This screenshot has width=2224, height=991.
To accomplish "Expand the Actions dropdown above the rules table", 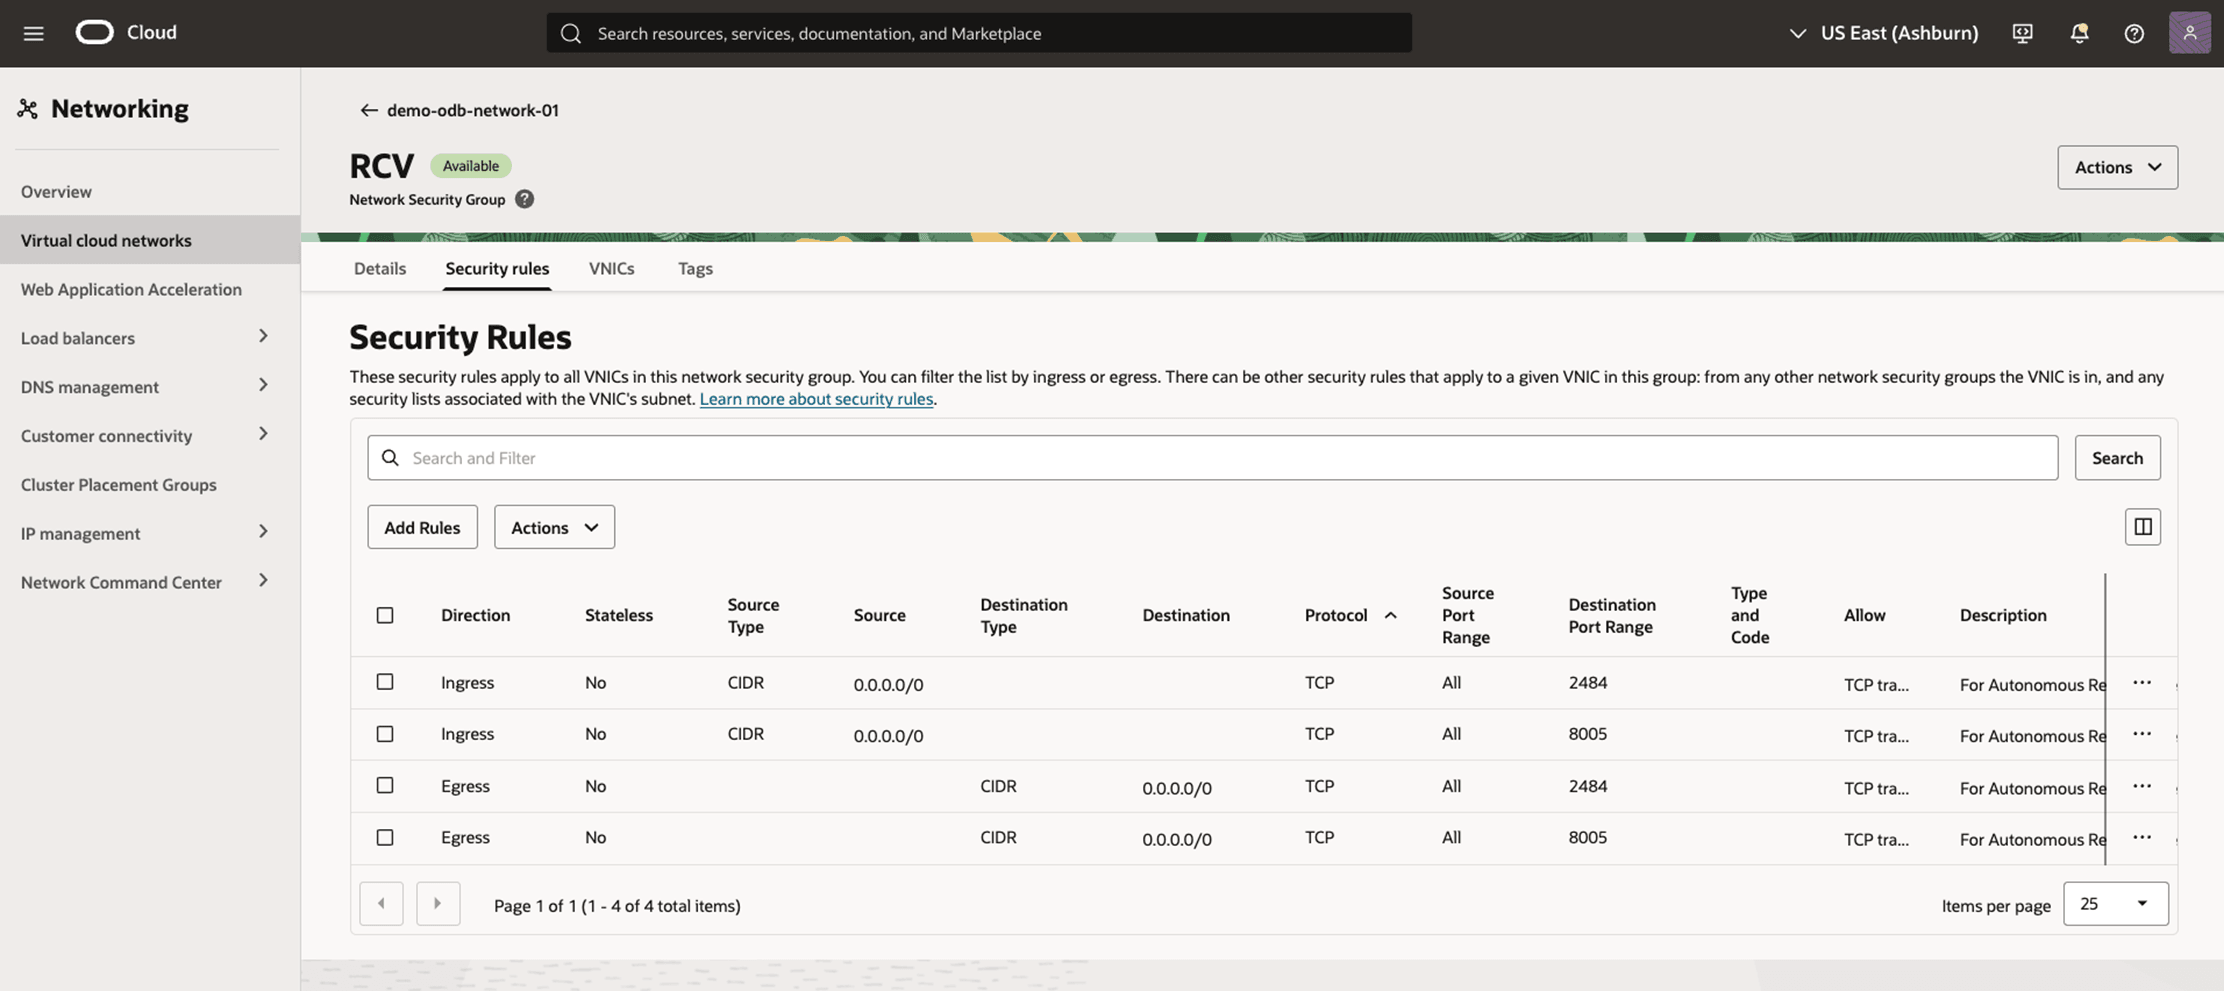I will click(x=554, y=526).
